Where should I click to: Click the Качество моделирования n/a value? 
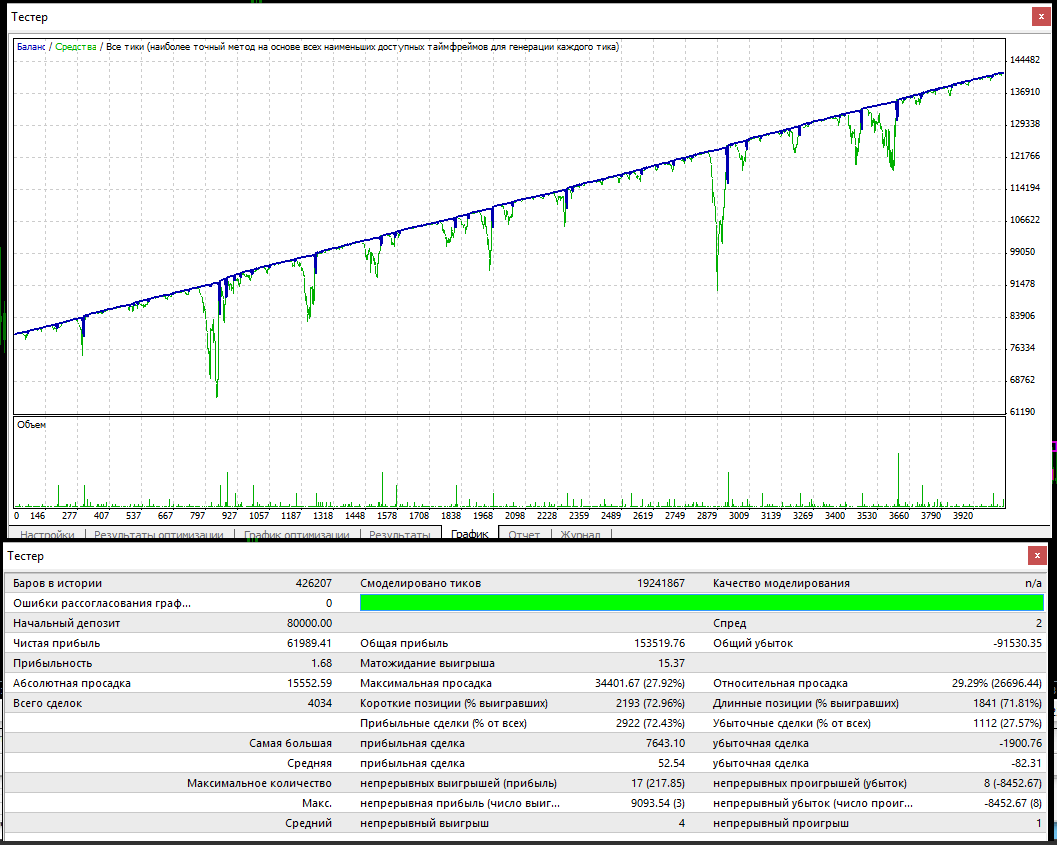click(1033, 583)
